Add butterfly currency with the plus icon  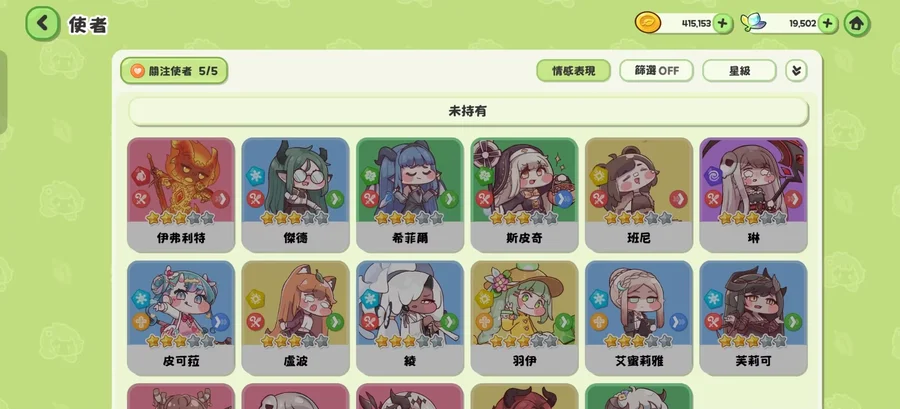827,24
